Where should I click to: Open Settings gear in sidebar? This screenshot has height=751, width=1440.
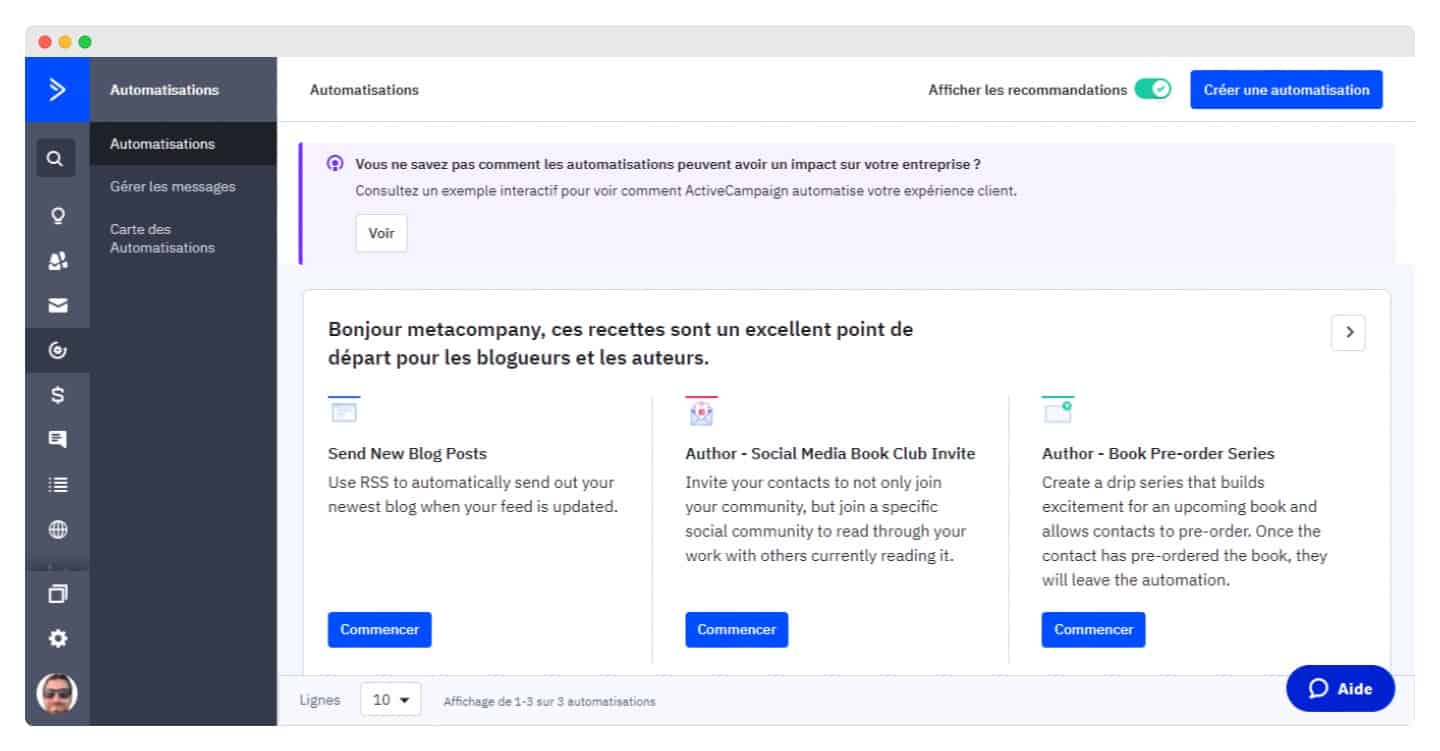pyautogui.click(x=57, y=638)
